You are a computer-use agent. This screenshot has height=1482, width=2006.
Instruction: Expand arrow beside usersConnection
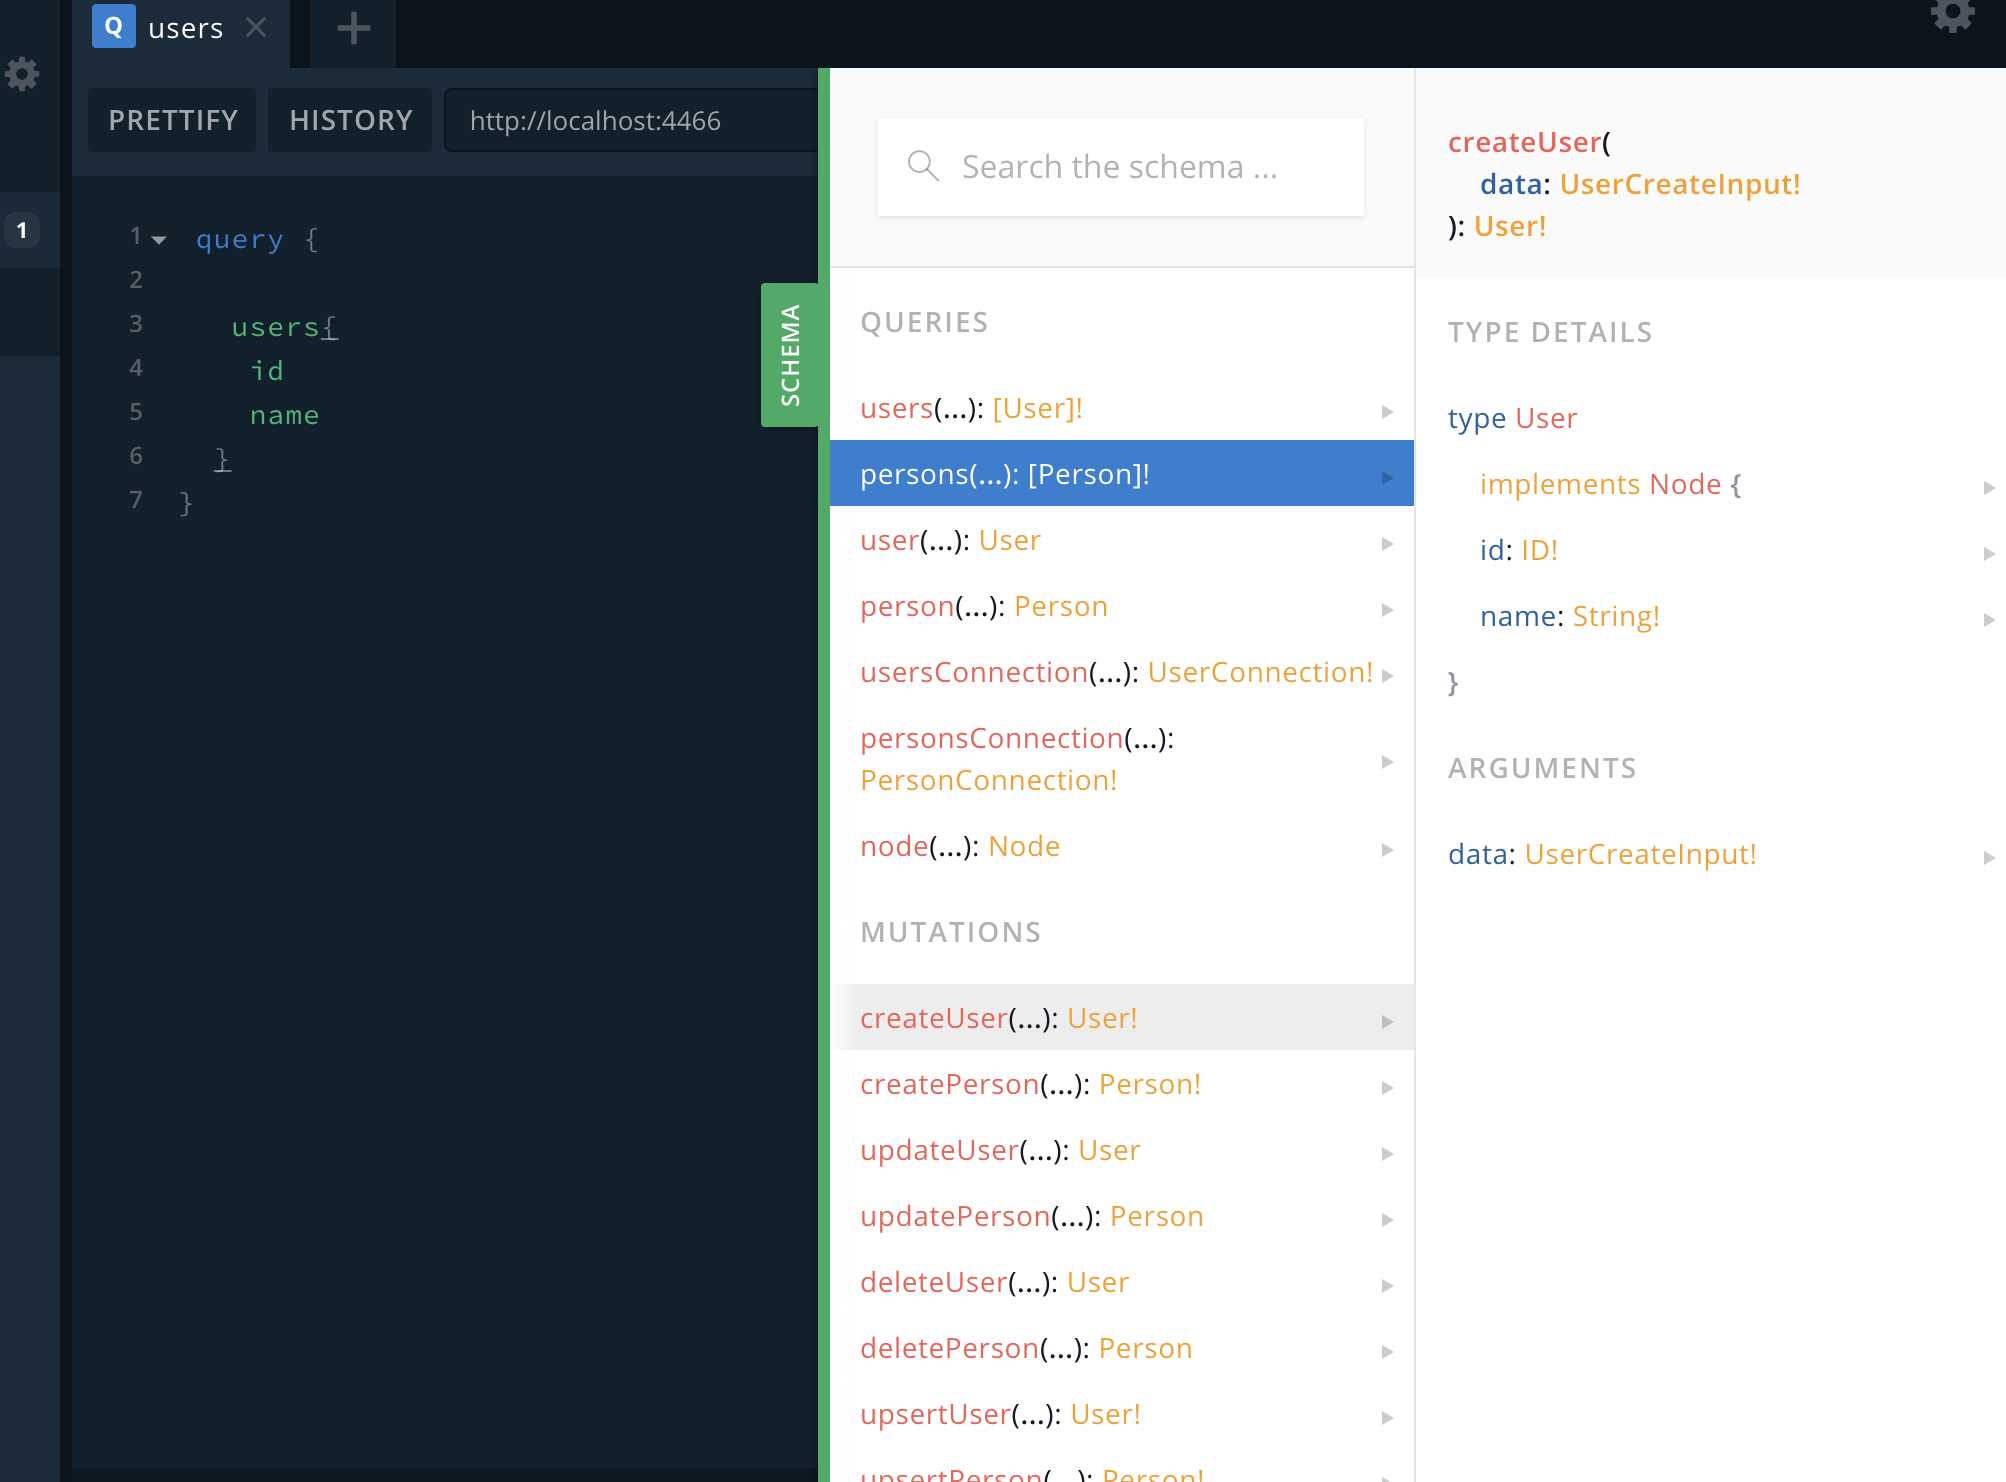pyautogui.click(x=1387, y=675)
